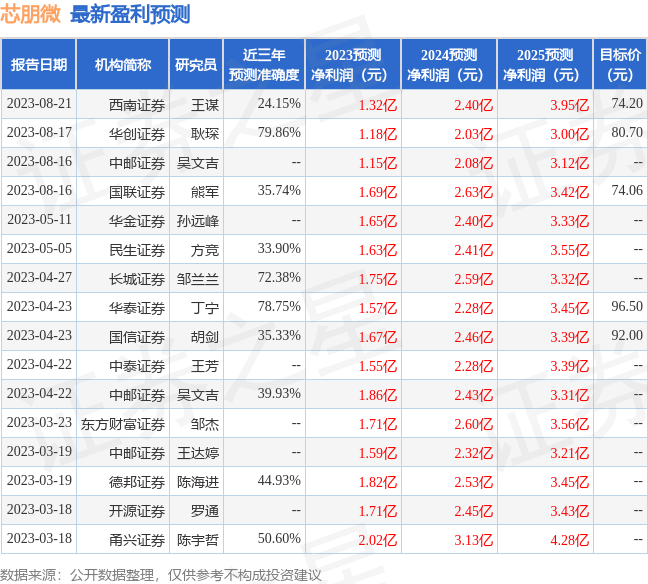This screenshot has height=584, width=648.
Task: Click target price 96.50
Action: (627, 306)
